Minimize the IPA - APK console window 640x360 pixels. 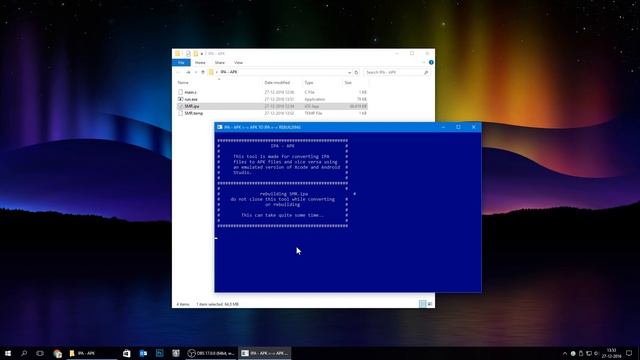click(443, 127)
